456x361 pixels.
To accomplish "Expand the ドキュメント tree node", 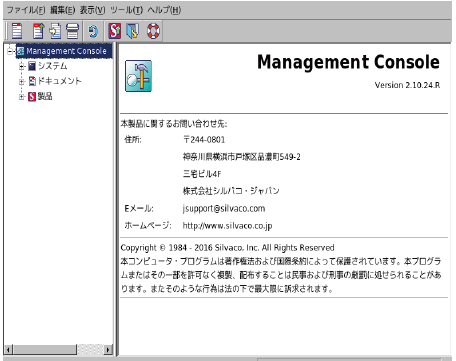I will [x=22, y=81].
